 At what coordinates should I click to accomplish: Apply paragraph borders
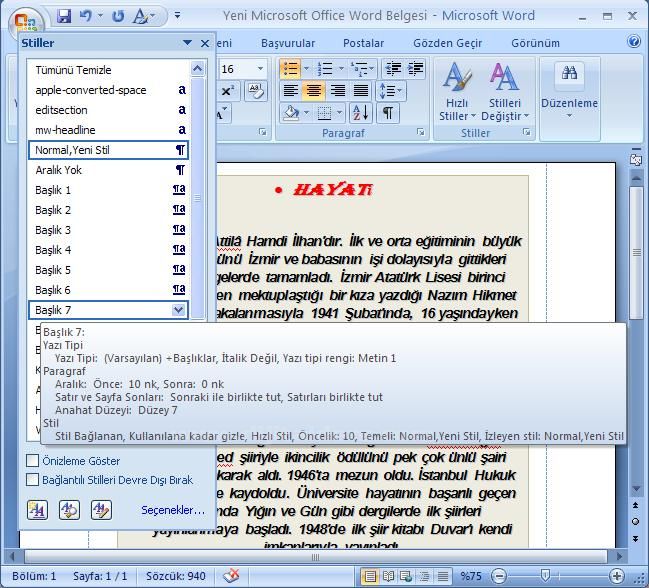point(324,113)
